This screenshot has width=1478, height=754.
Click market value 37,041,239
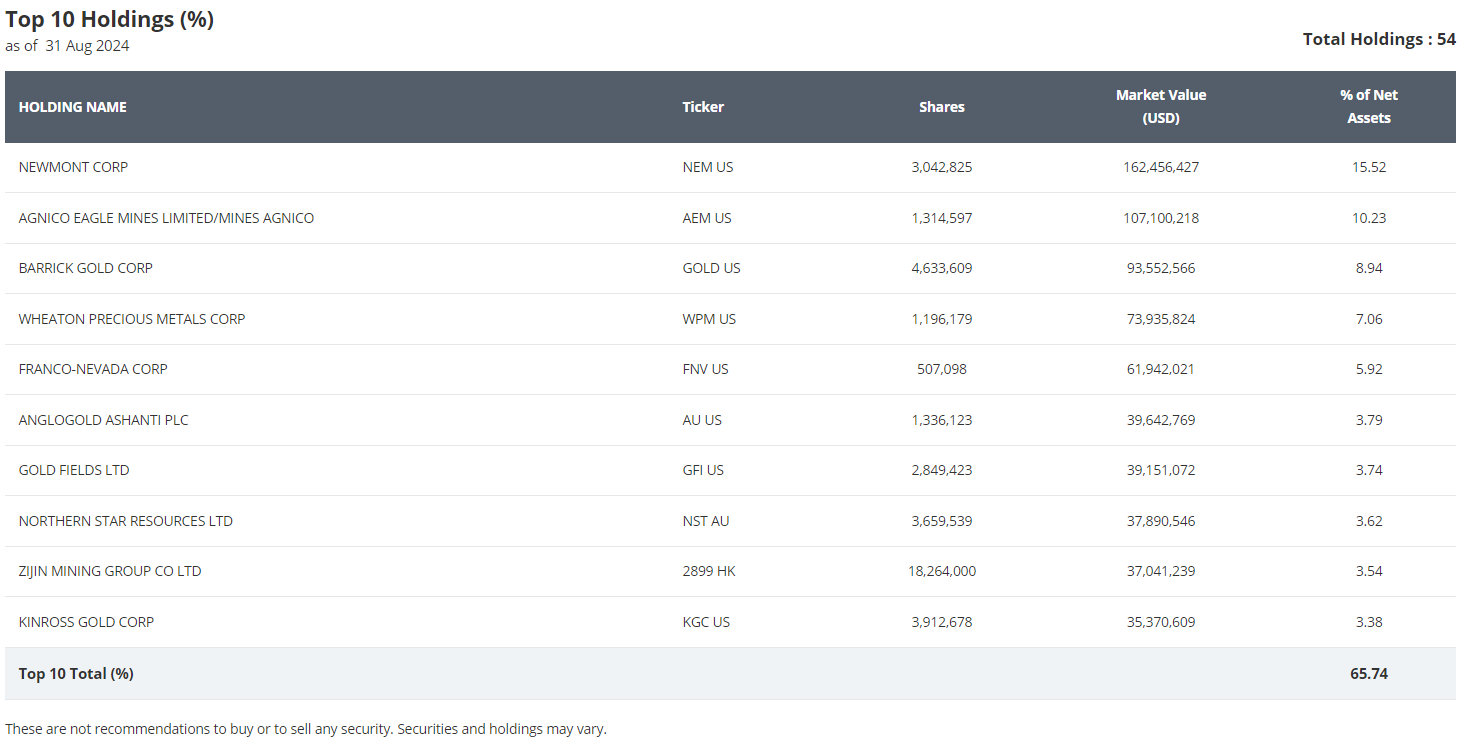tap(1161, 571)
